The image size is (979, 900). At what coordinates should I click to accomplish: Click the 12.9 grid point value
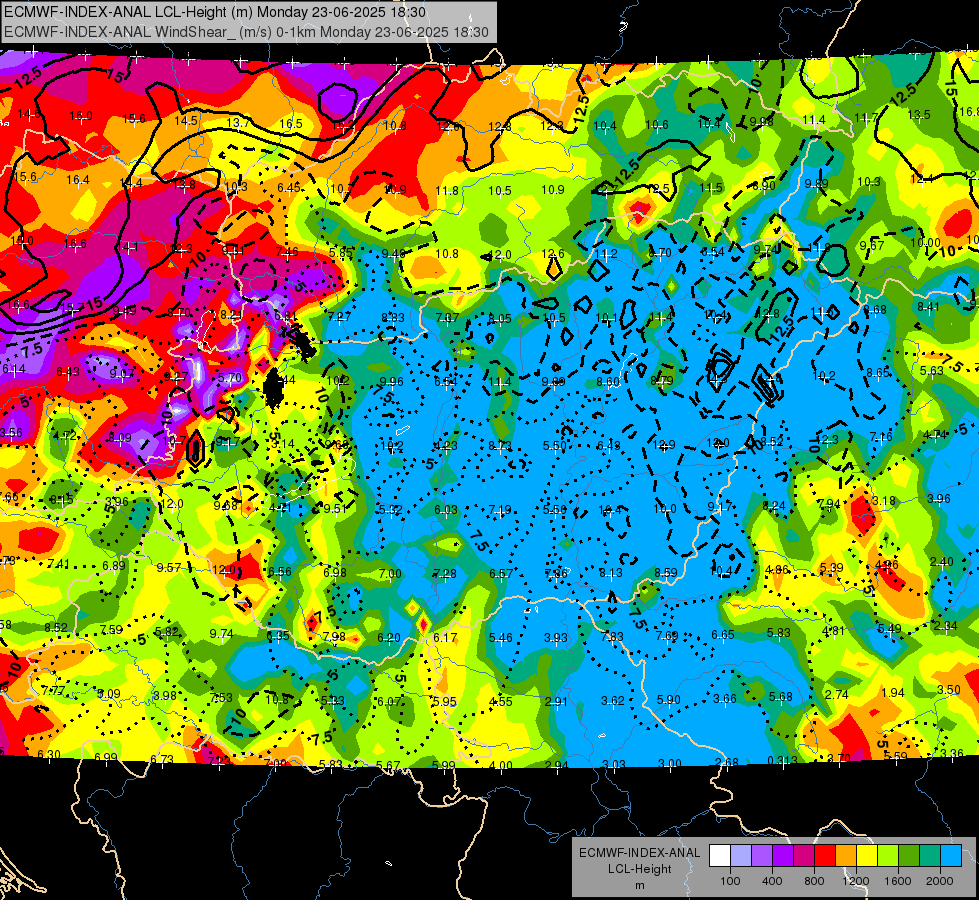(x=664, y=445)
